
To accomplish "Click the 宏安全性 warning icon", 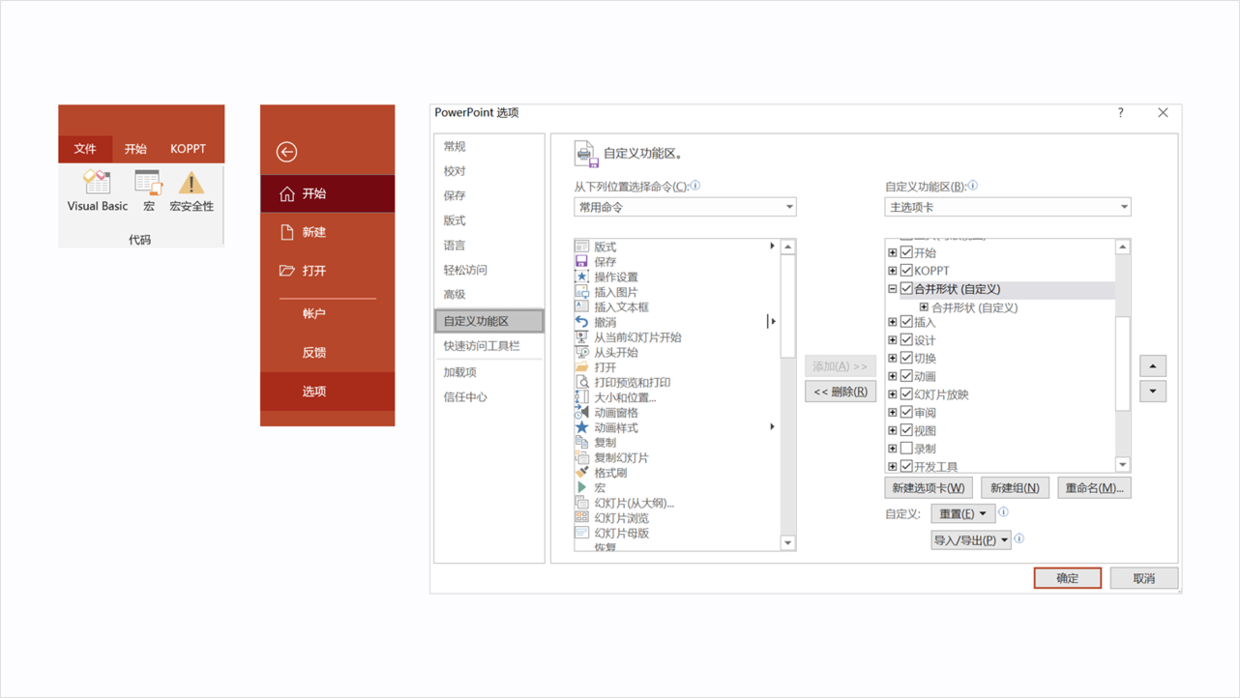I will point(191,182).
